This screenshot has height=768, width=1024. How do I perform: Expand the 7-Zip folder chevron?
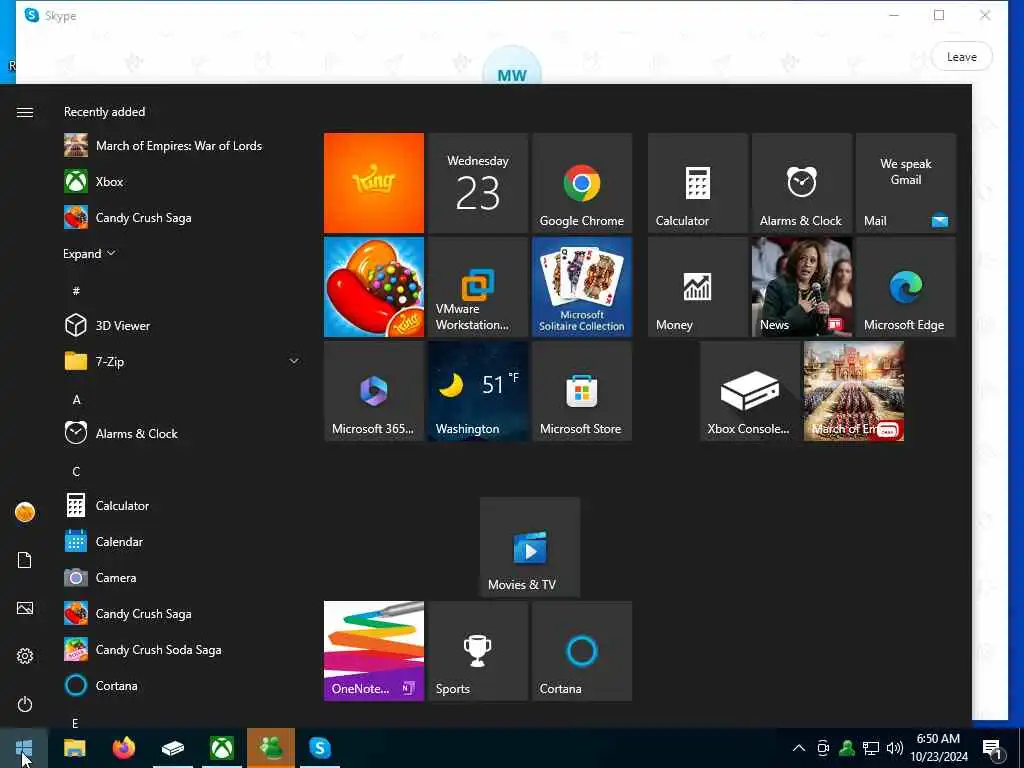[x=294, y=360]
